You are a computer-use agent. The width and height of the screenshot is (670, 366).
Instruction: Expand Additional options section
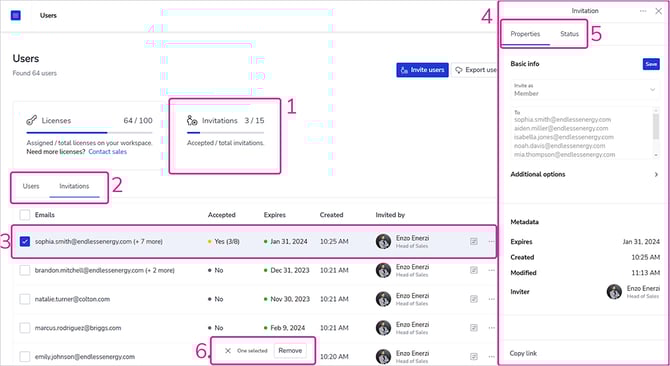click(585, 174)
